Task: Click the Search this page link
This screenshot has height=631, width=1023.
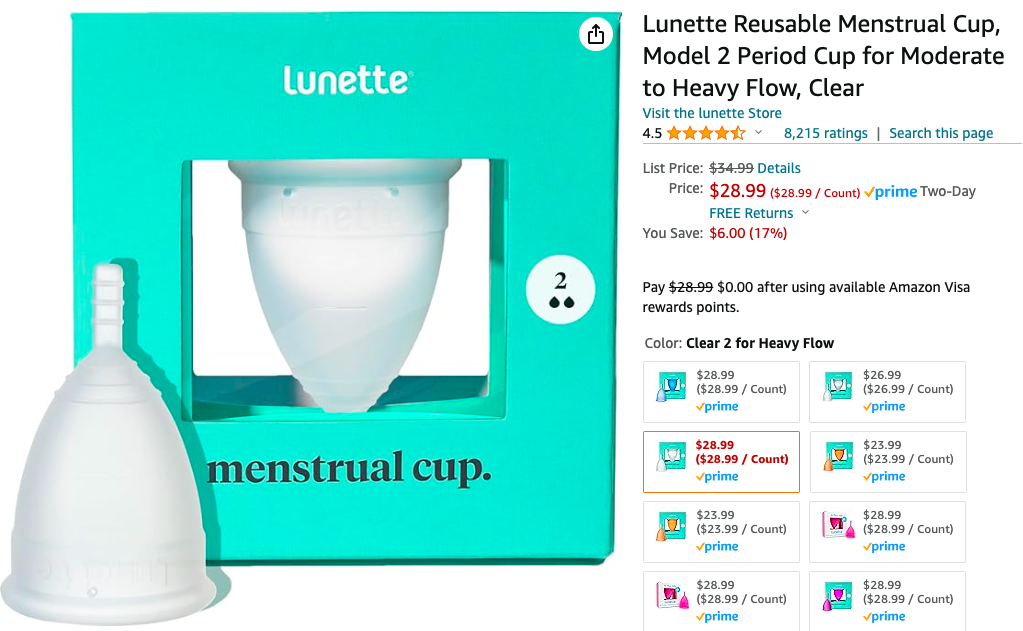Action: tap(941, 133)
